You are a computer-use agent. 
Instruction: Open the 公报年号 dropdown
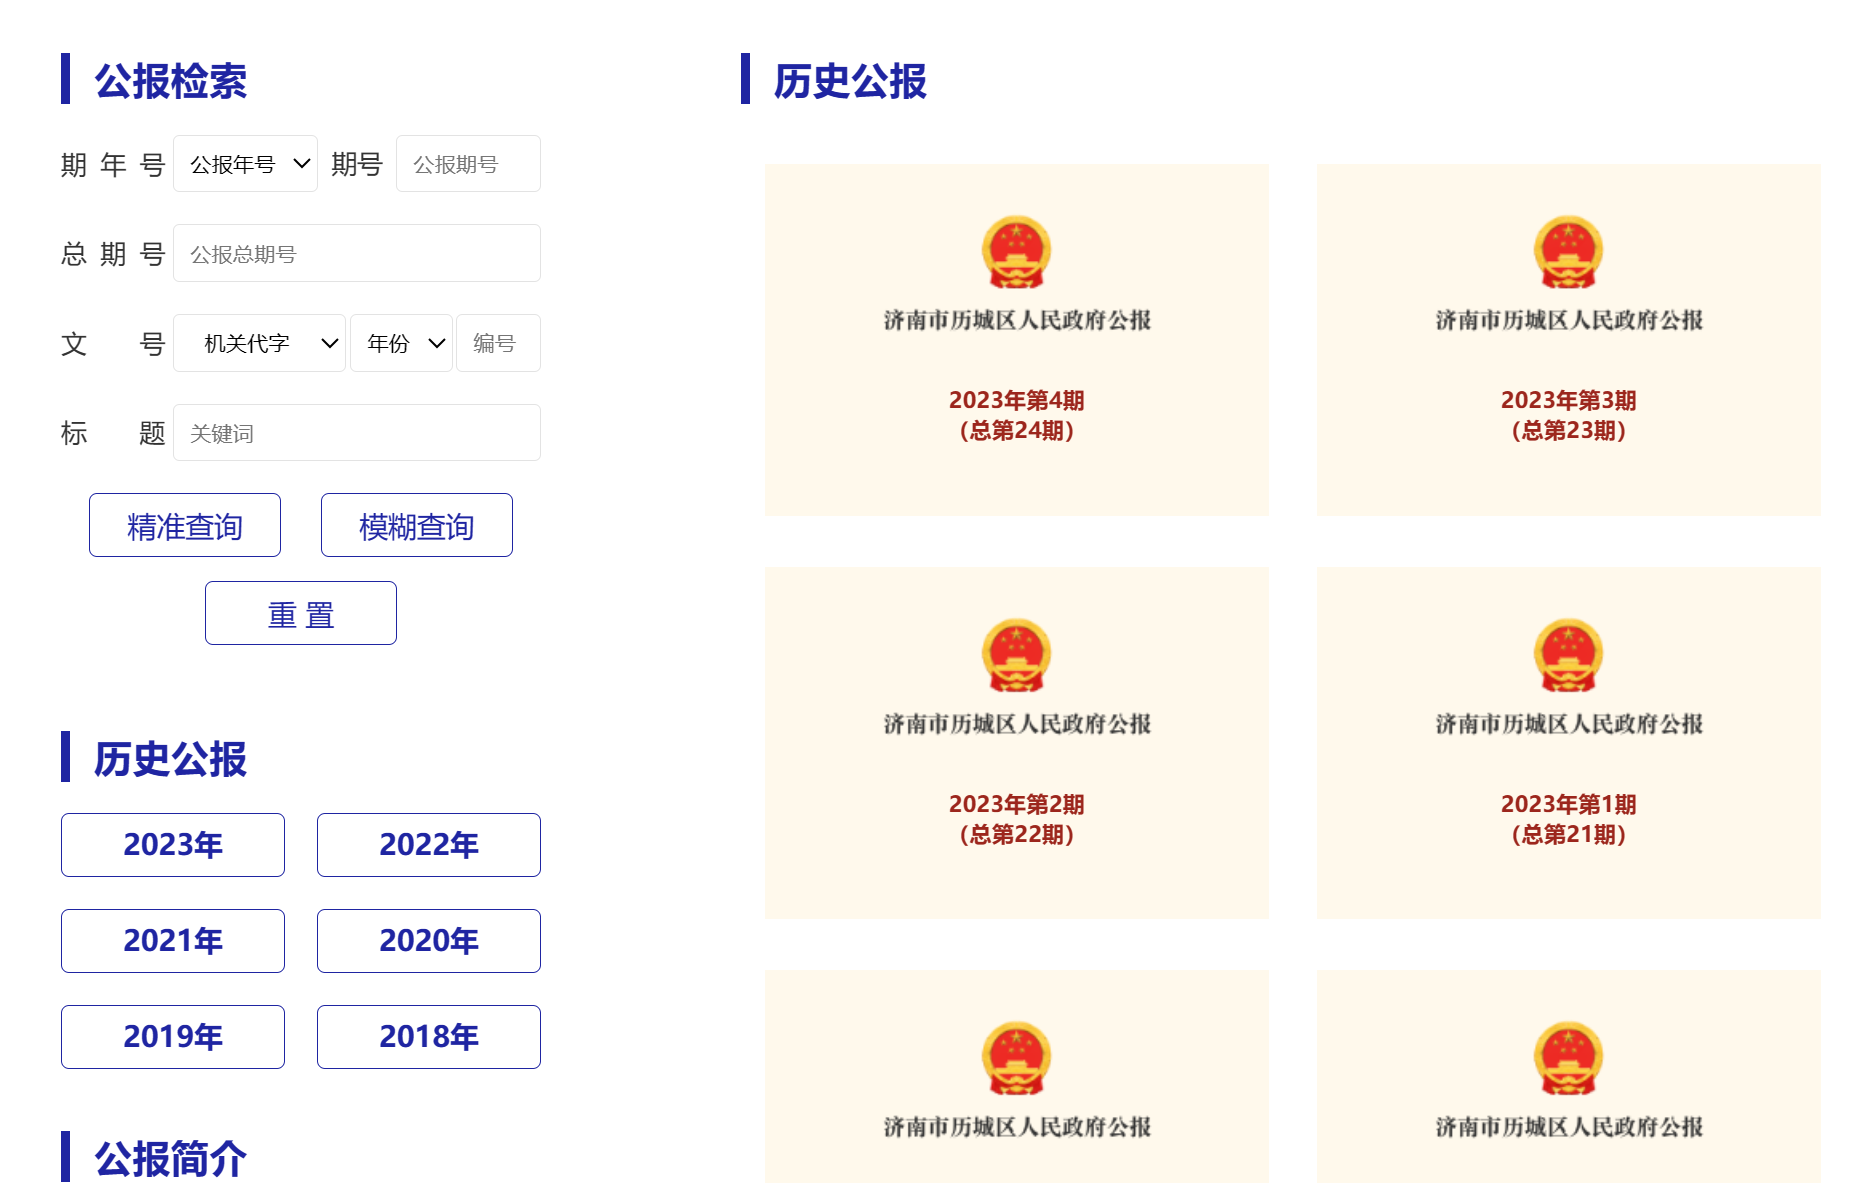(245, 164)
